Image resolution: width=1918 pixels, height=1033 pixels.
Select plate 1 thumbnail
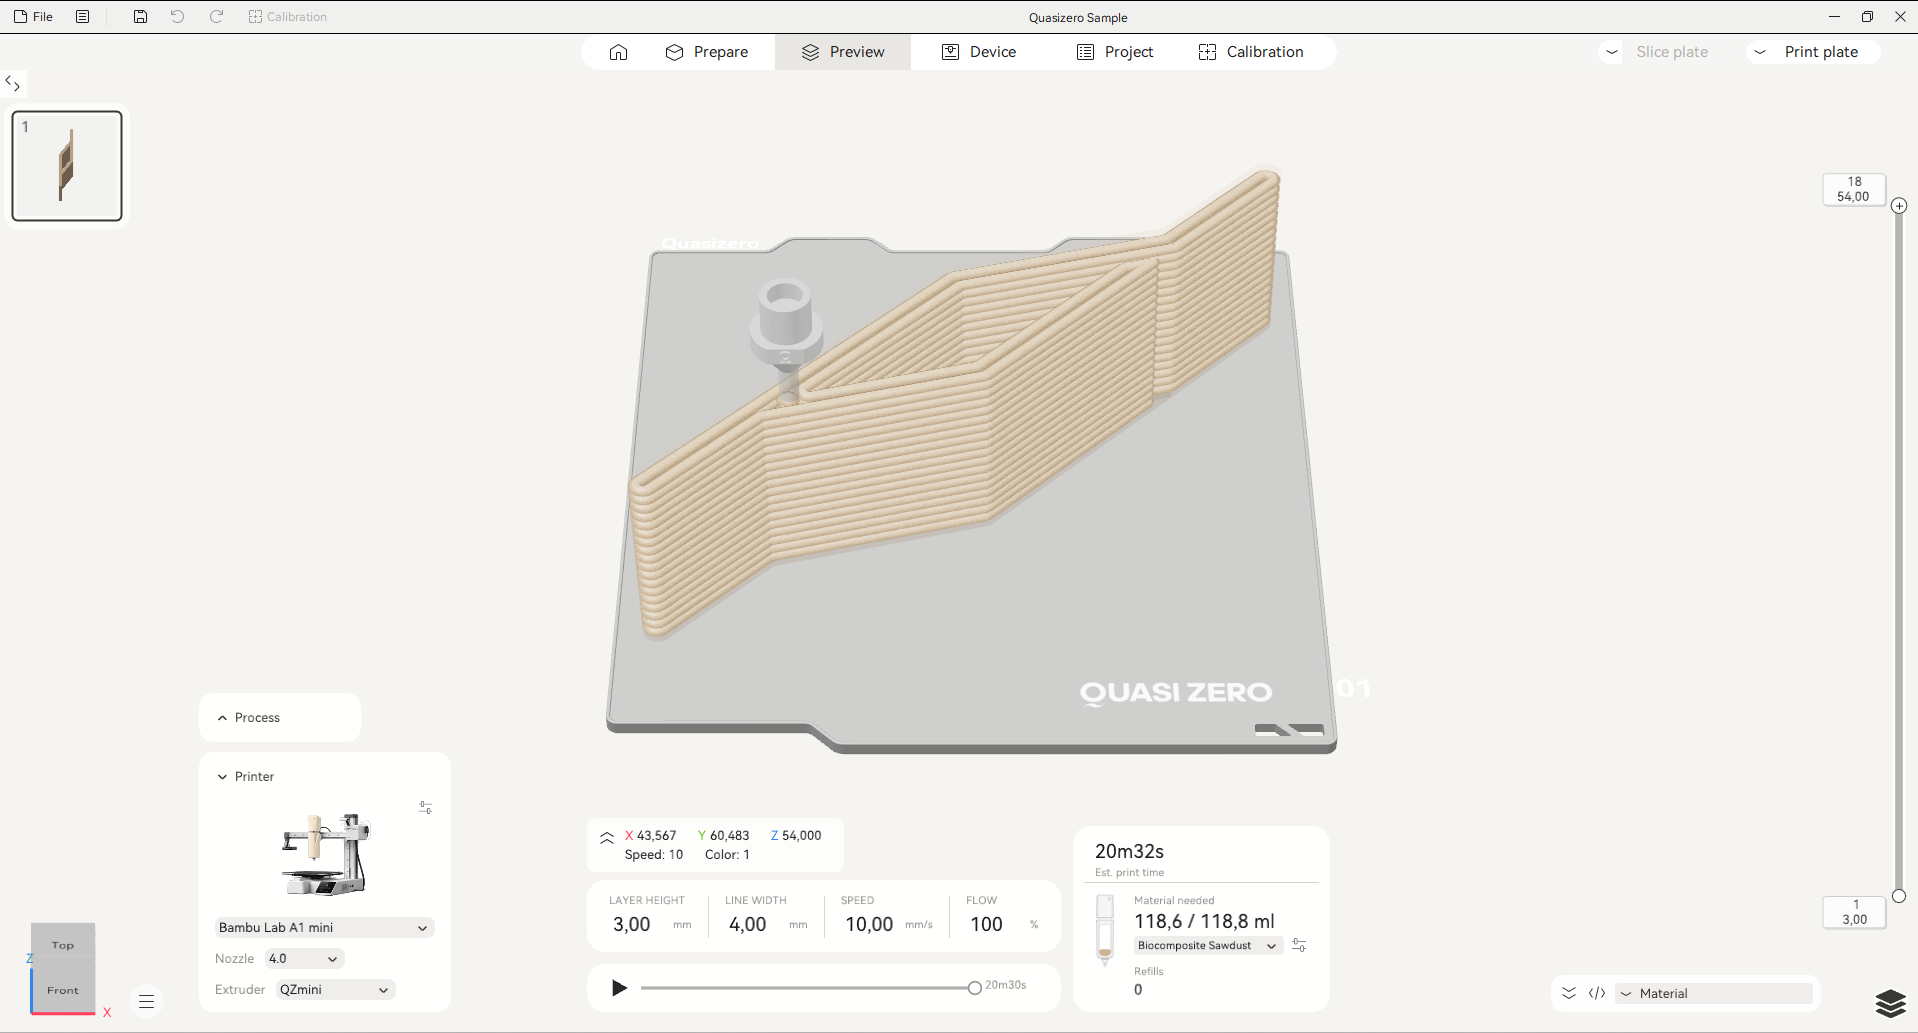click(67, 166)
